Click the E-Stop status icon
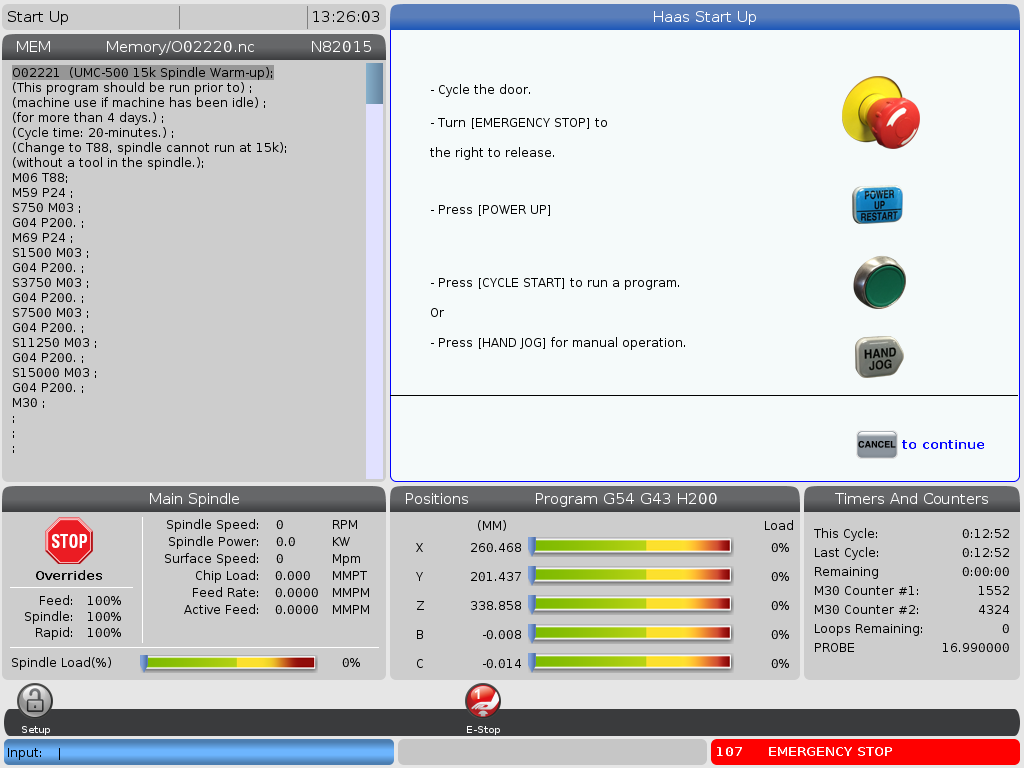 [483, 701]
